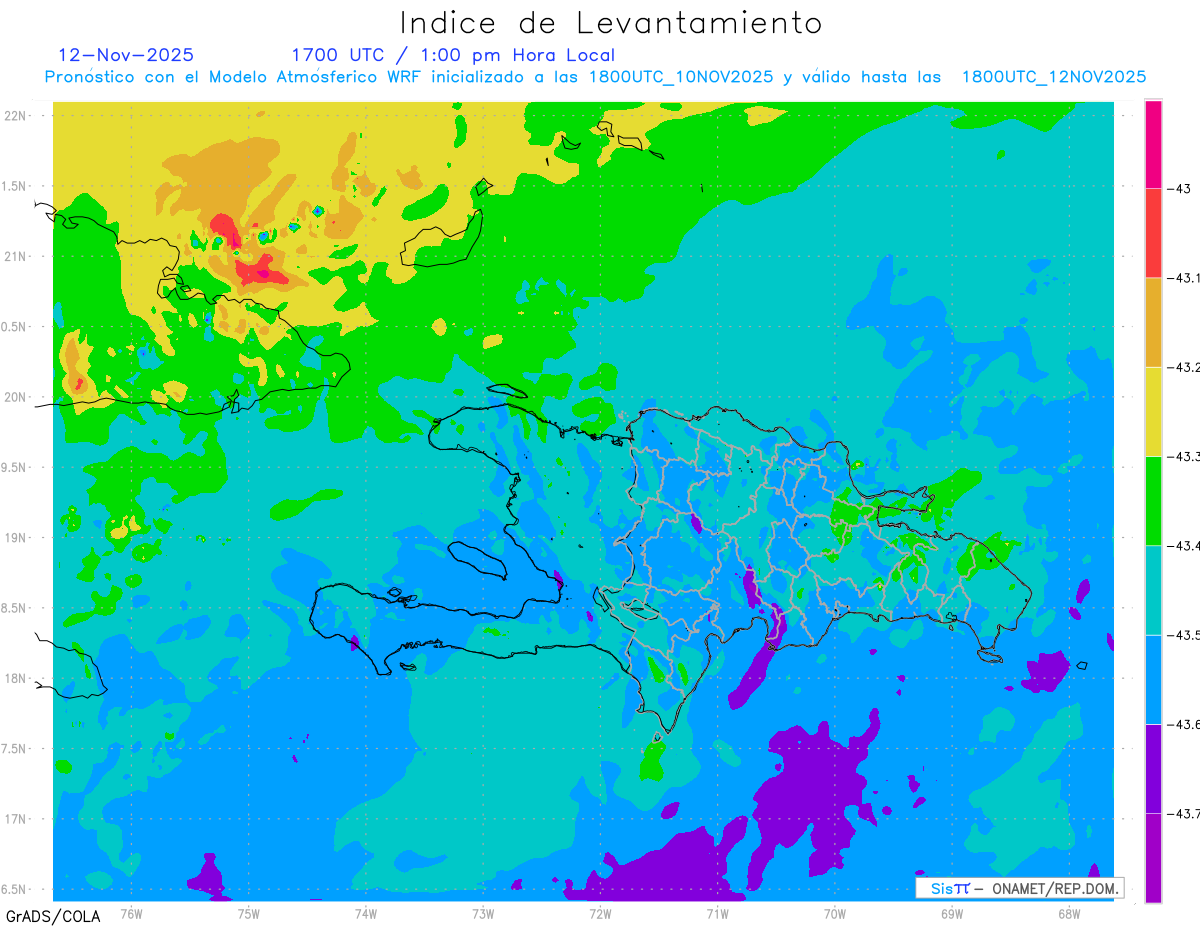Click the '74W' longitude label
1200x927 pixels.
point(366,913)
